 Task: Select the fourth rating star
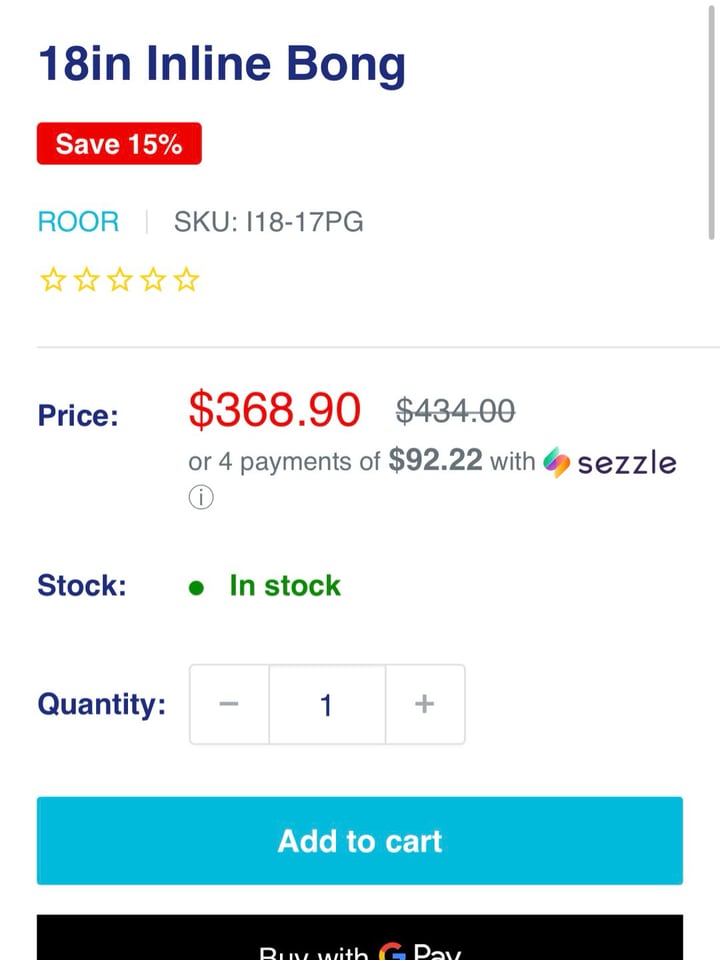(x=153, y=280)
